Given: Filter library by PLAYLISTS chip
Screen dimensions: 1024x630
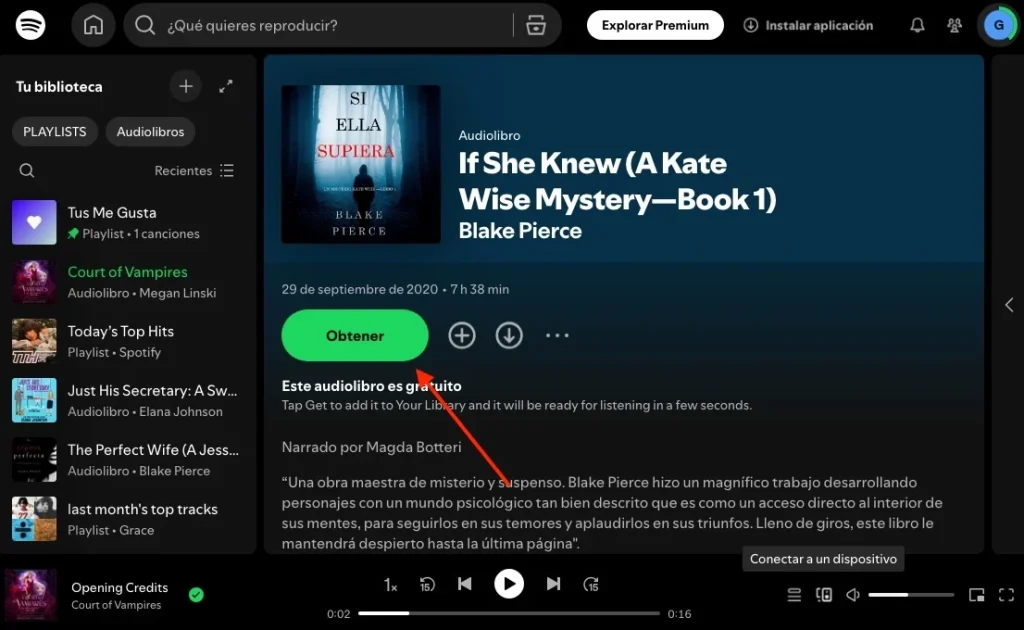Looking at the screenshot, I should click(55, 132).
